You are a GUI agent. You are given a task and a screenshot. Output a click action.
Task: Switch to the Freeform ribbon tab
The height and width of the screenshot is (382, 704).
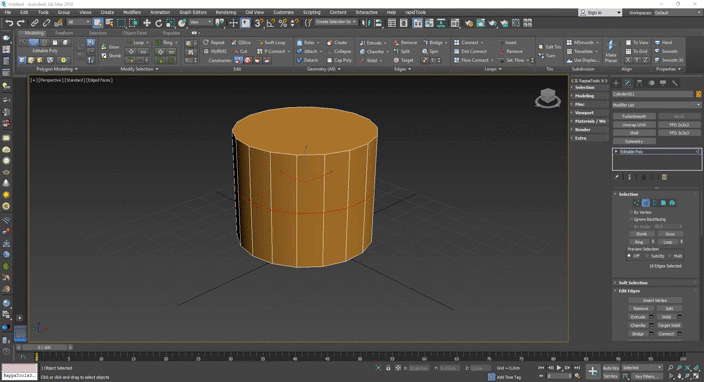point(64,33)
